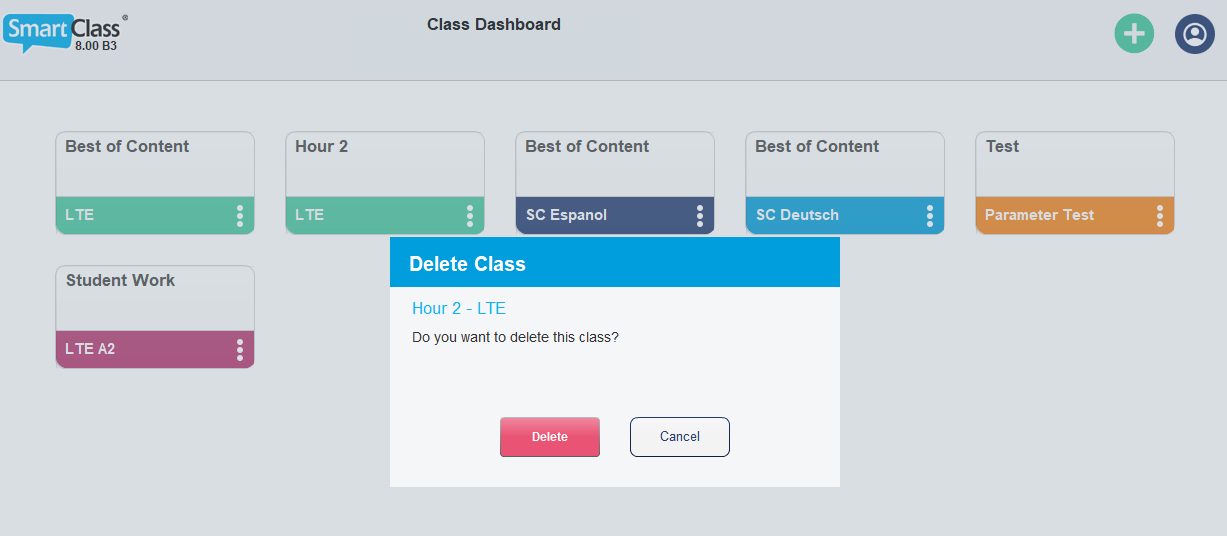Open three-dot menu on SC Deutsch card

coord(930,216)
